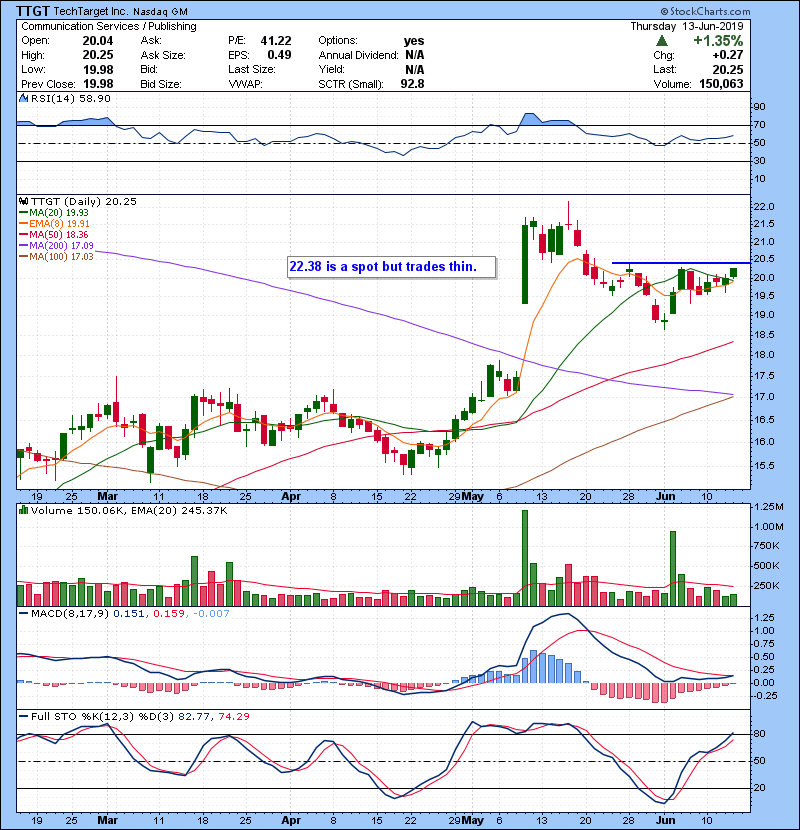Click the 'MA(50) 18.36' legend entry
This screenshot has height=830, width=800.
click(59, 234)
